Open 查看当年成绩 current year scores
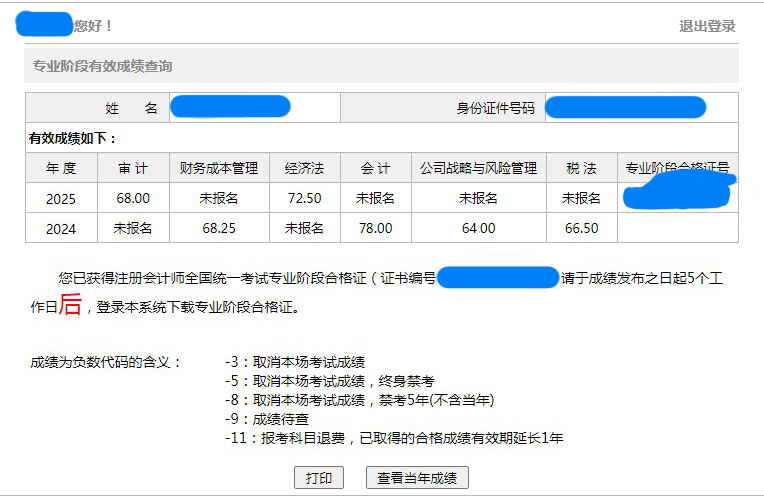The height and width of the screenshot is (497, 764). click(417, 478)
